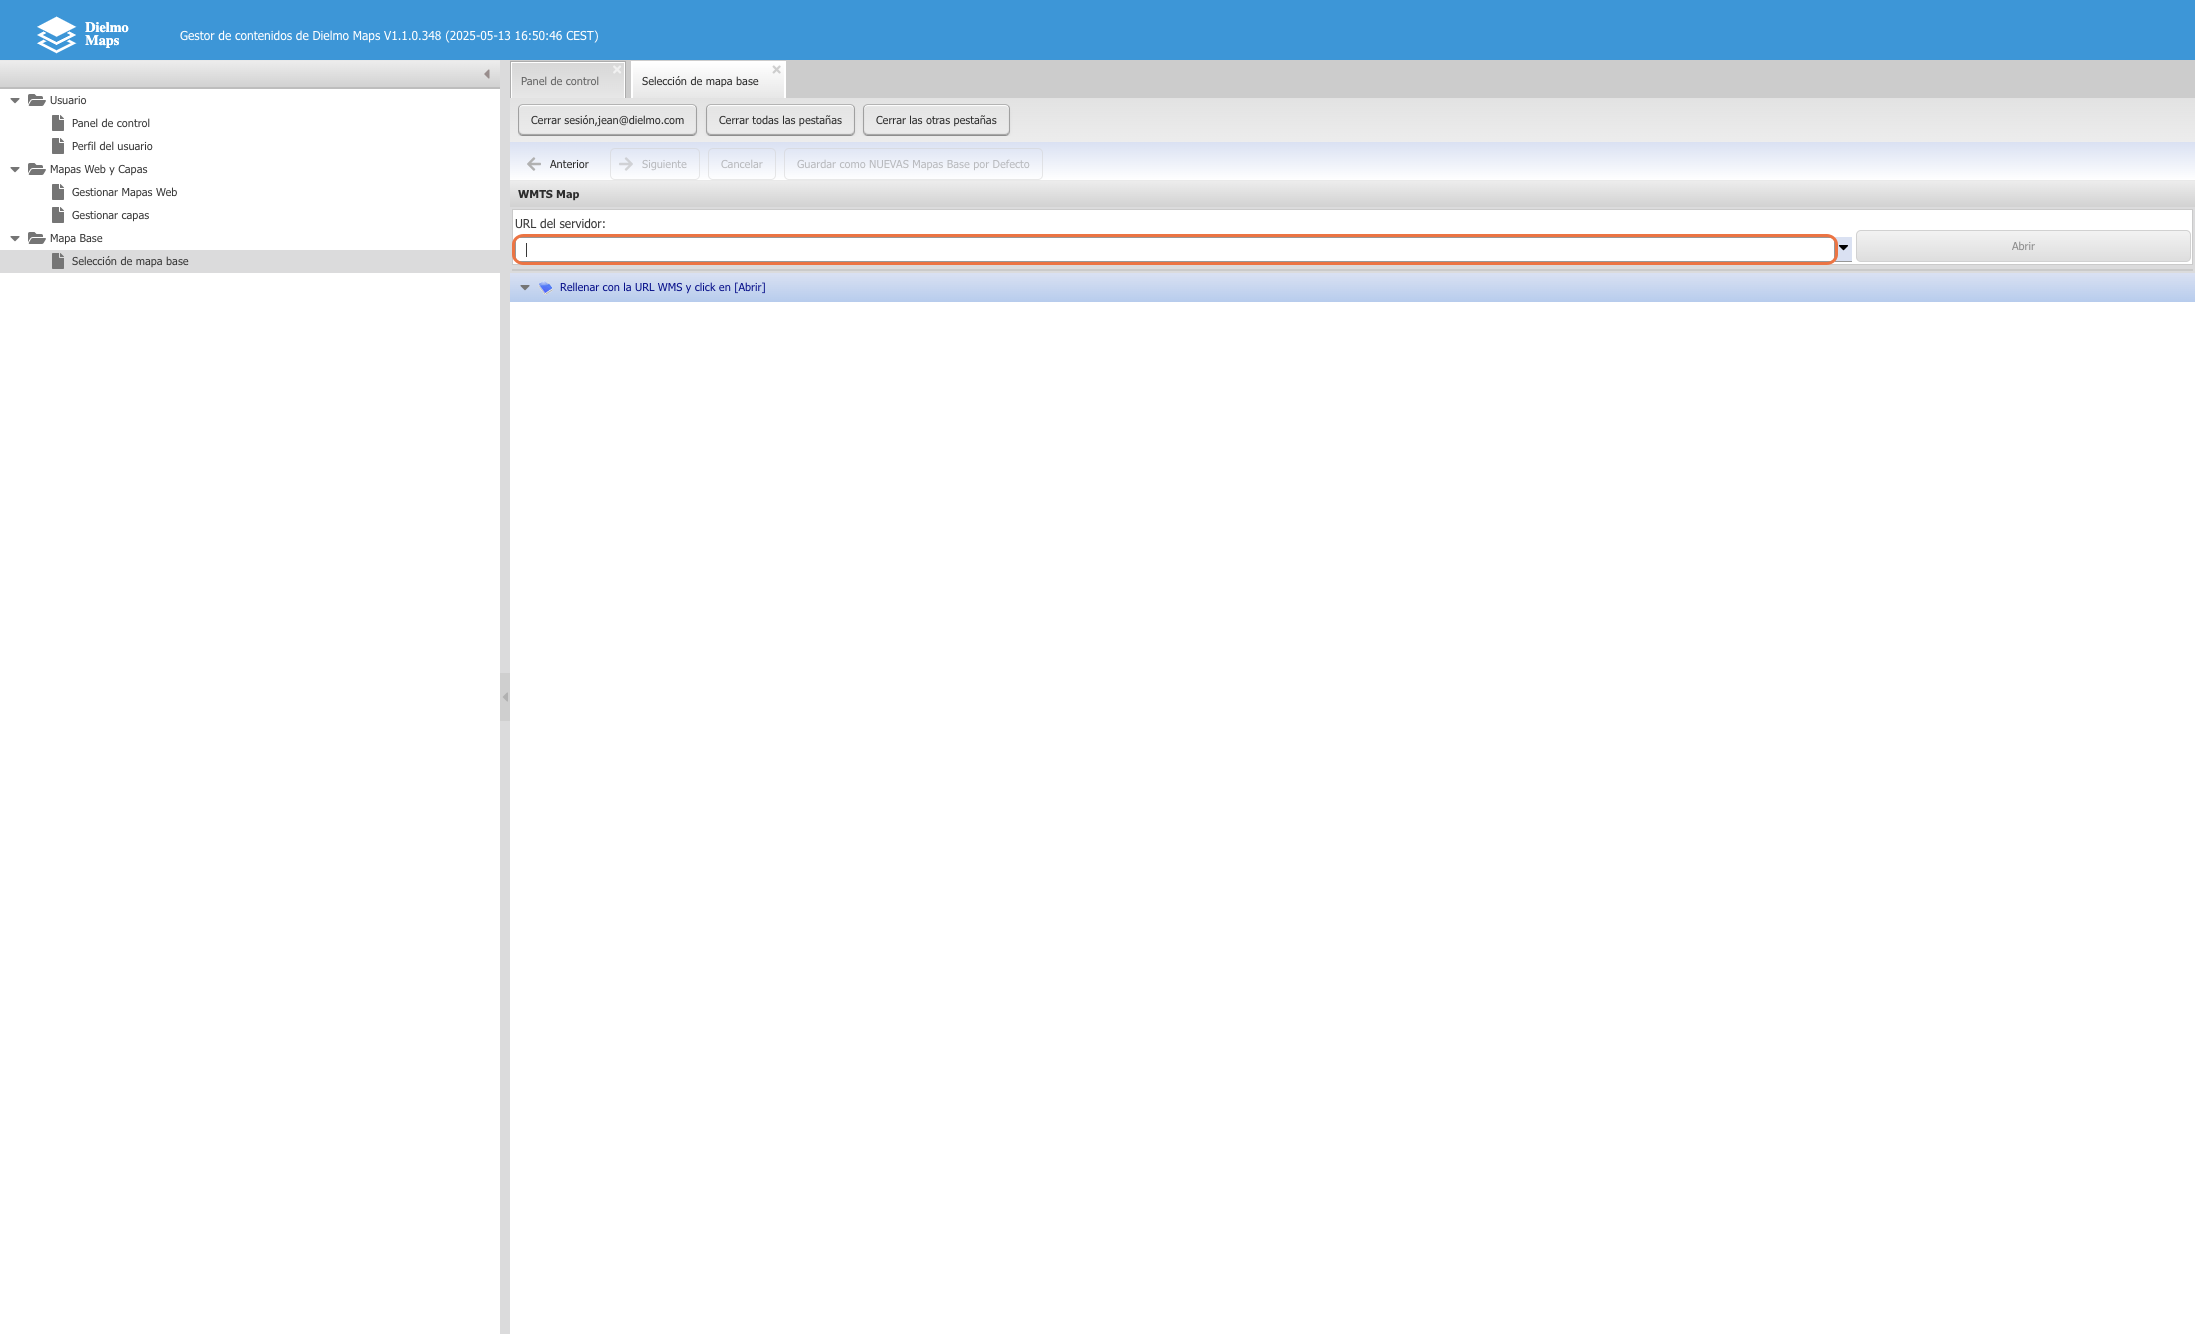This screenshot has width=2195, height=1334.
Task: Click the document icon beside Panel de control
Action: pos(58,123)
